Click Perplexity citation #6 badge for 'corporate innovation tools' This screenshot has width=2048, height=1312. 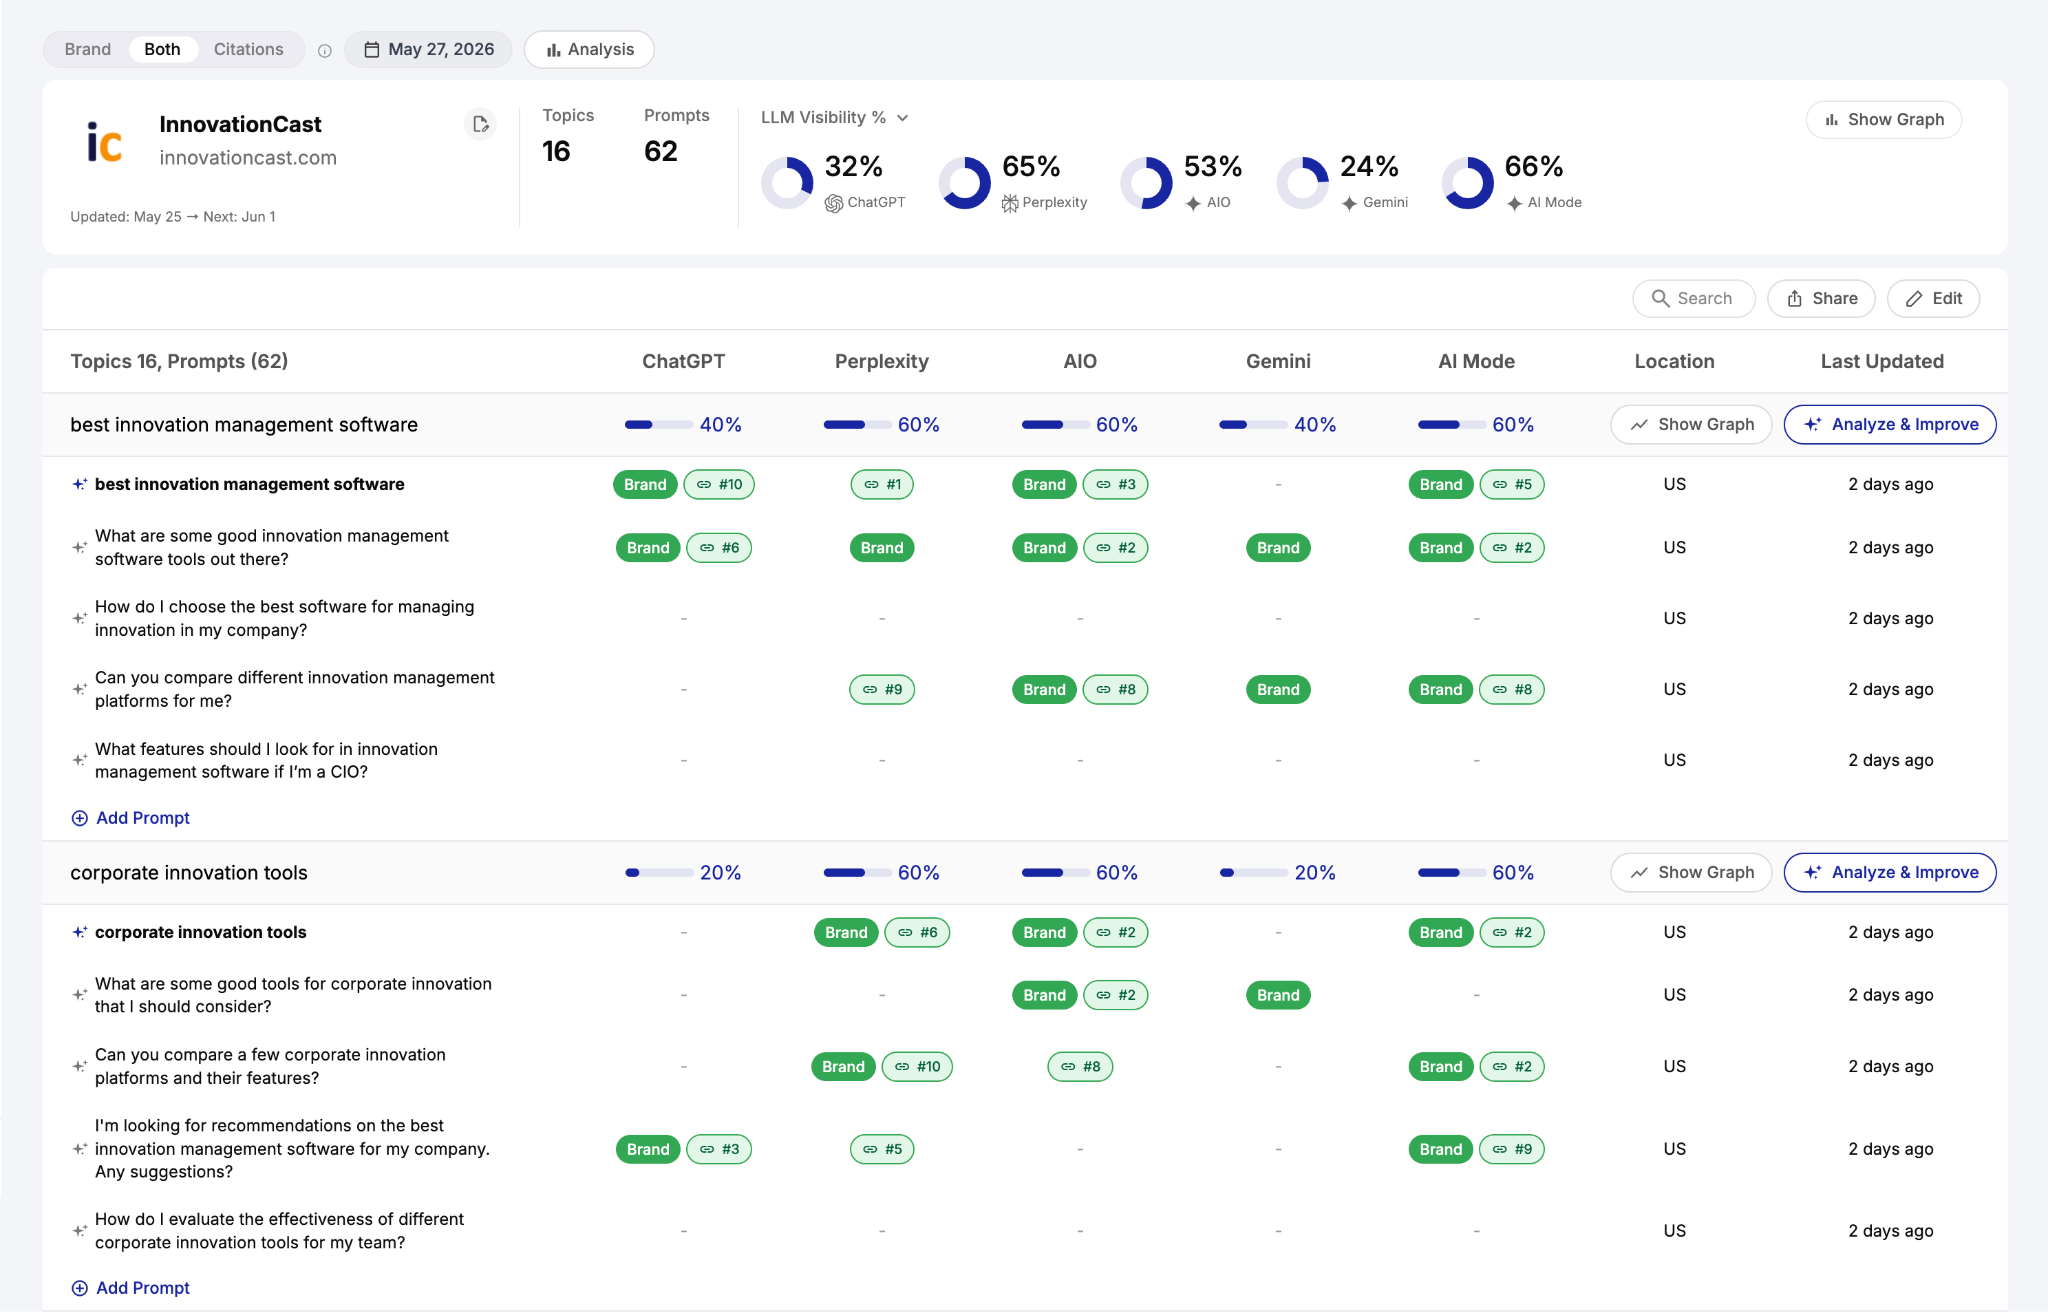(918, 933)
